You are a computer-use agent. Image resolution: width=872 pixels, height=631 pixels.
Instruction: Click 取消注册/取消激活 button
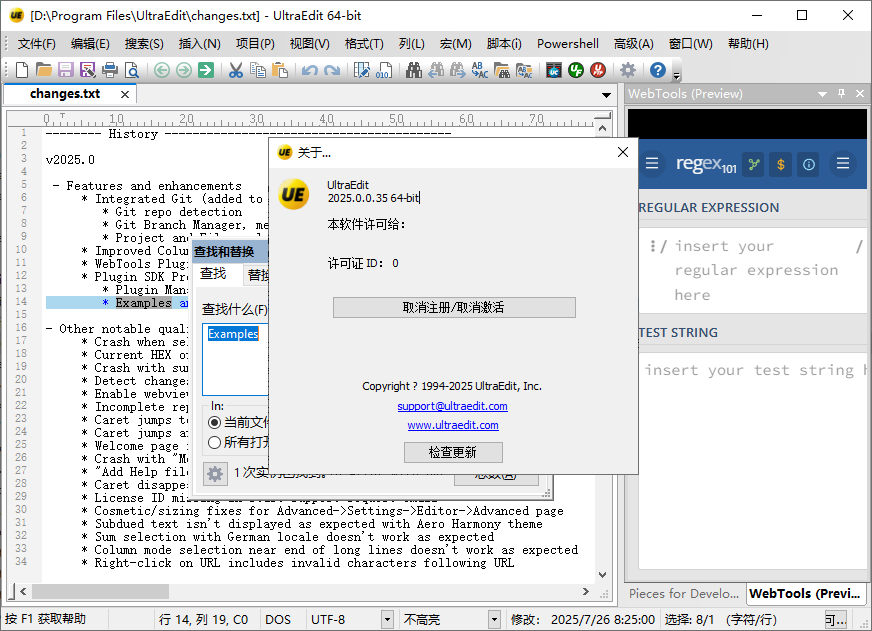click(x=454, y=307)
